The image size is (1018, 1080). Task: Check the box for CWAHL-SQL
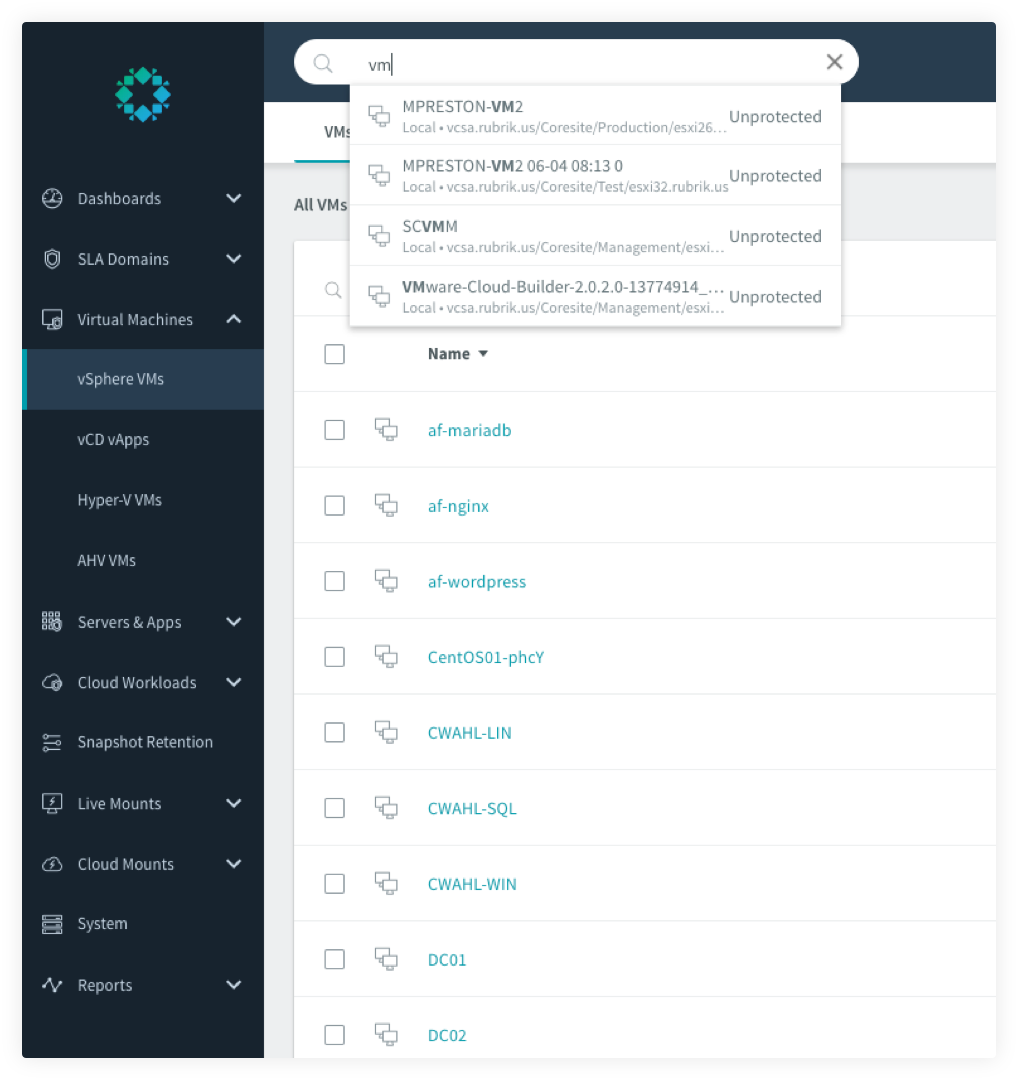tap(335, 808)
